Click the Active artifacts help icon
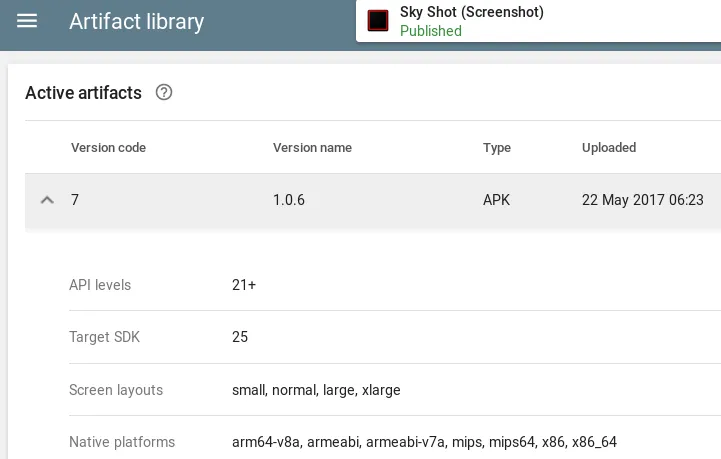Viewport: 721px width, 459px height. click(x=164, y=93)
